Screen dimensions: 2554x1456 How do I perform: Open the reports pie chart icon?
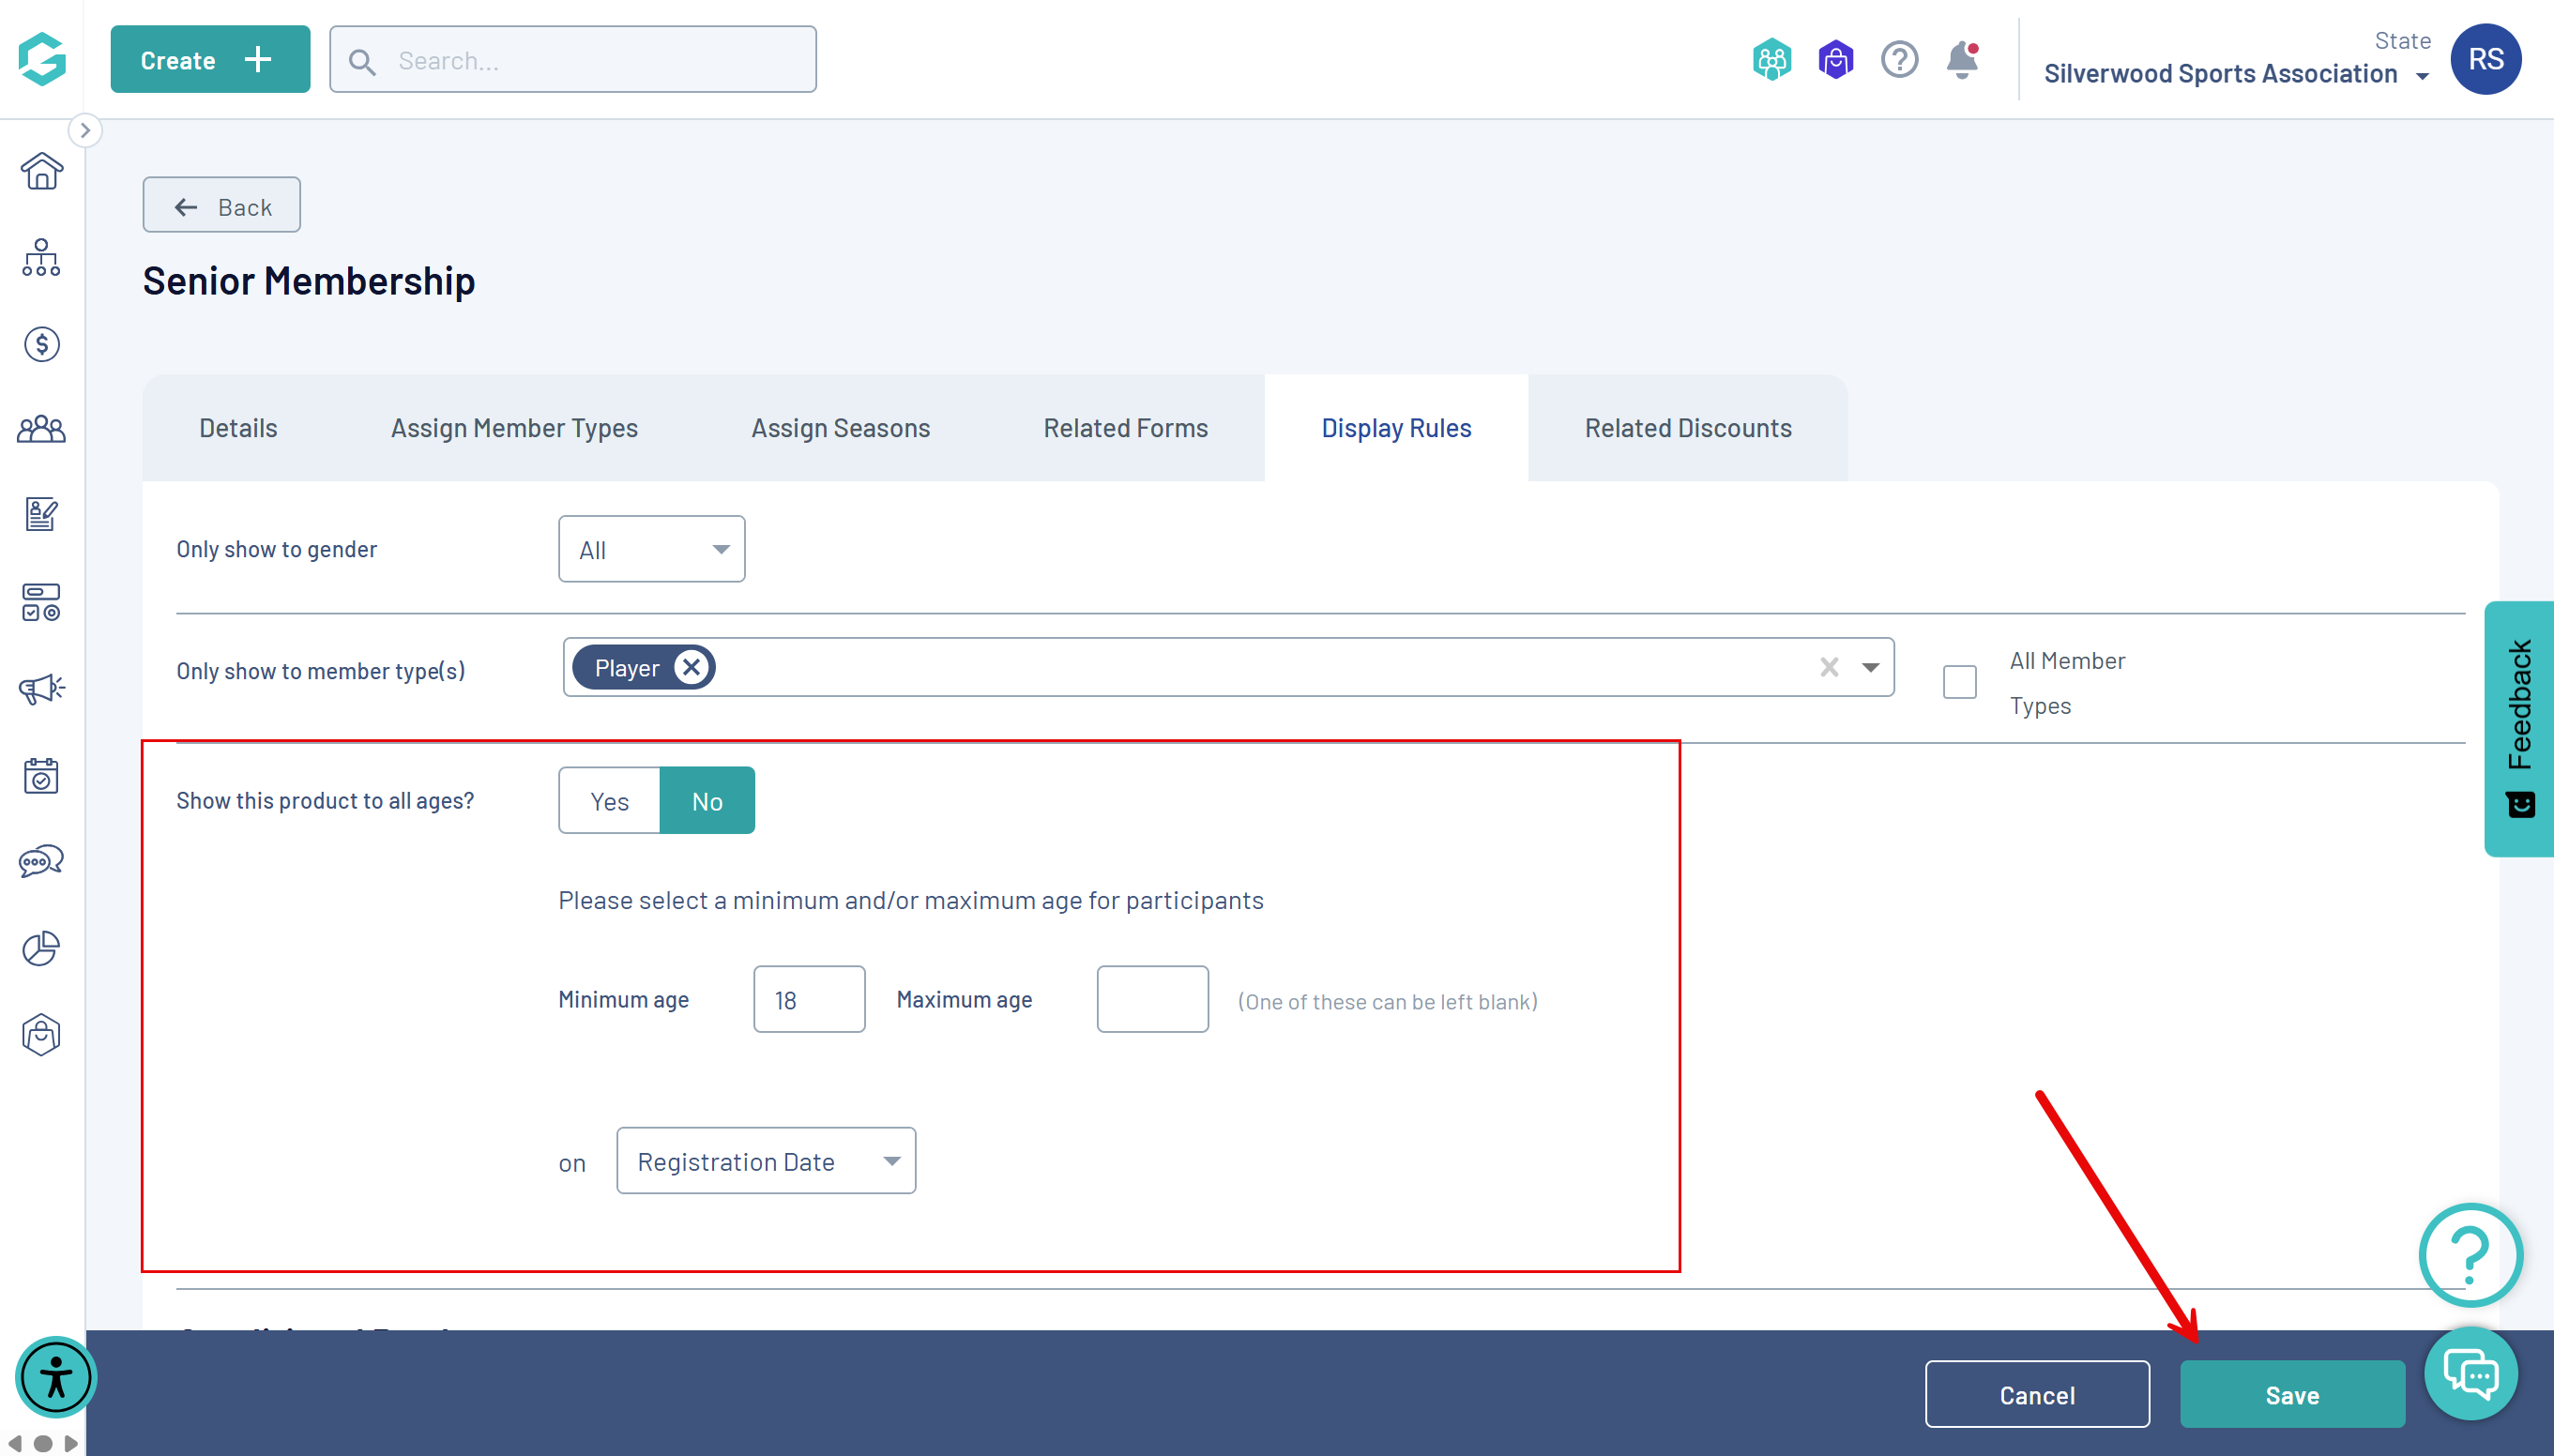(x=41, y=948)
